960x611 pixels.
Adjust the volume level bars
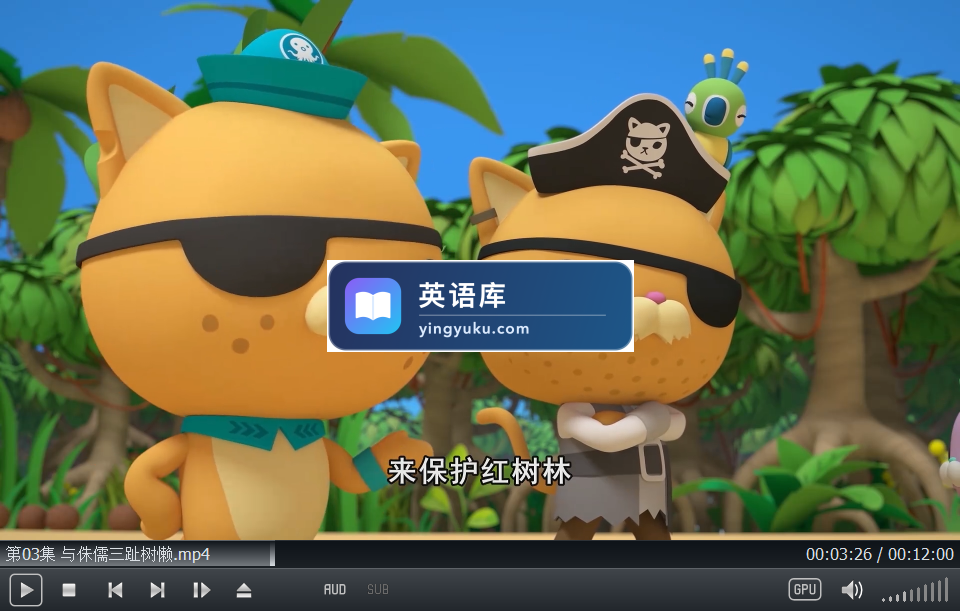(915, 591)
